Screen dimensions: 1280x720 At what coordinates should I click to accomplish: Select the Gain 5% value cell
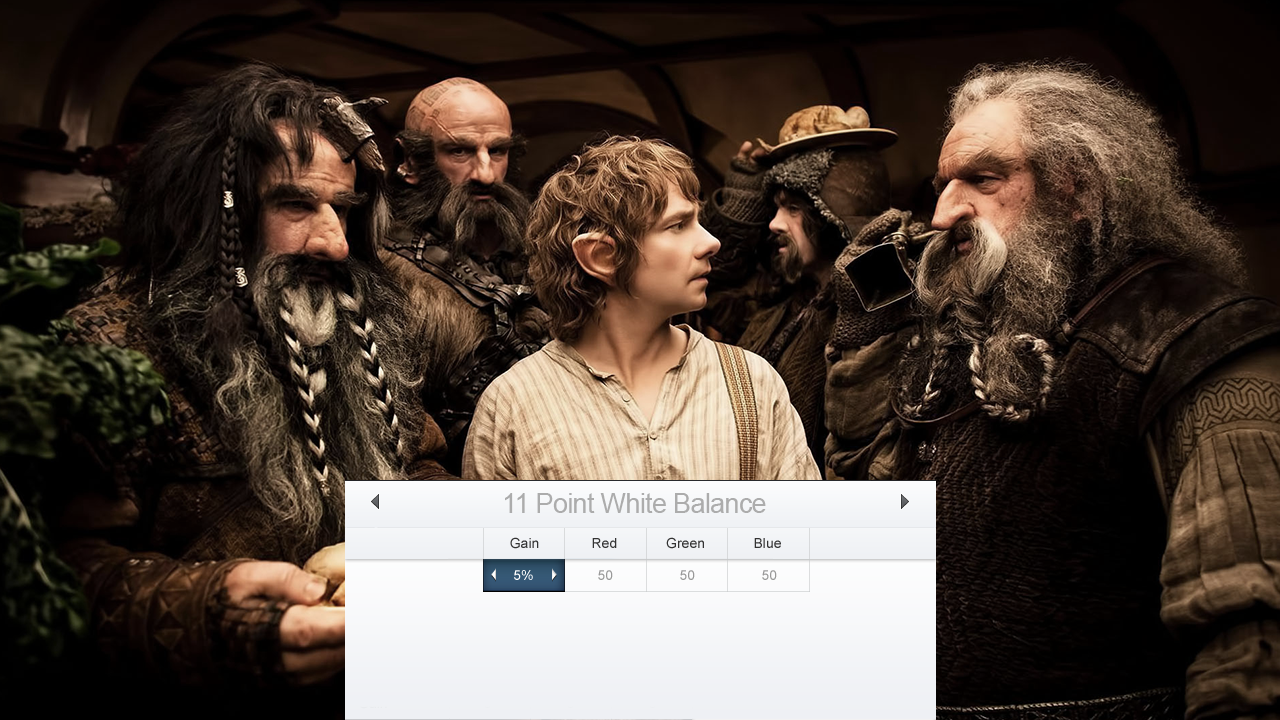tap(523, 576)
